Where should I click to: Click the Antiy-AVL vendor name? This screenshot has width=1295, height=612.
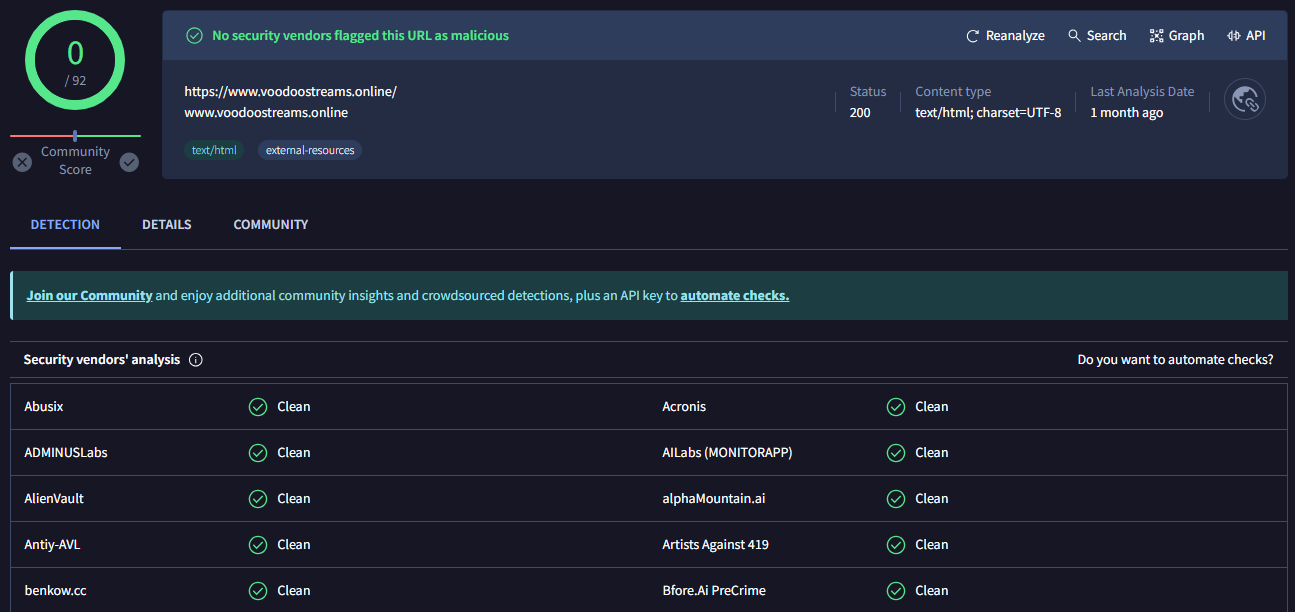[52, 545]
